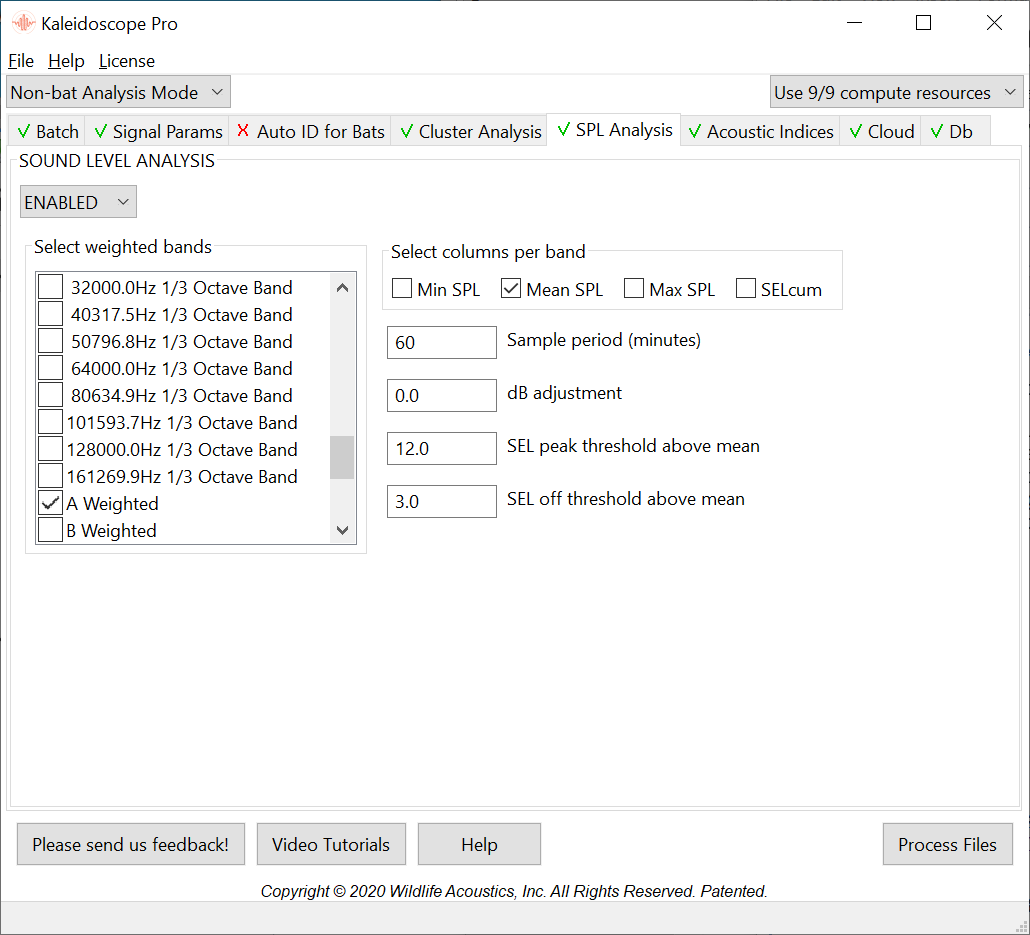Minimize the Kaleidoscope Pro window
Screen dimensions: 1030x935
[853, 23]
